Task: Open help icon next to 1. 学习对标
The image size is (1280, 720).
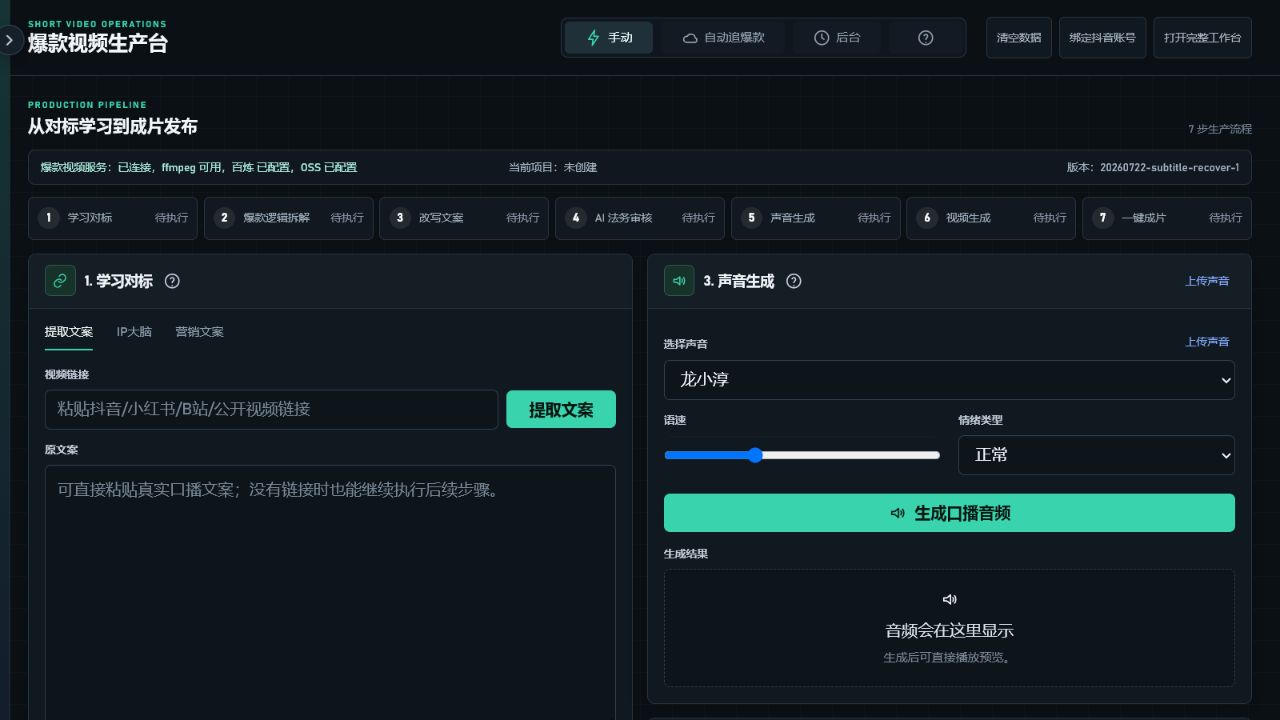Action: click(172, 281)
